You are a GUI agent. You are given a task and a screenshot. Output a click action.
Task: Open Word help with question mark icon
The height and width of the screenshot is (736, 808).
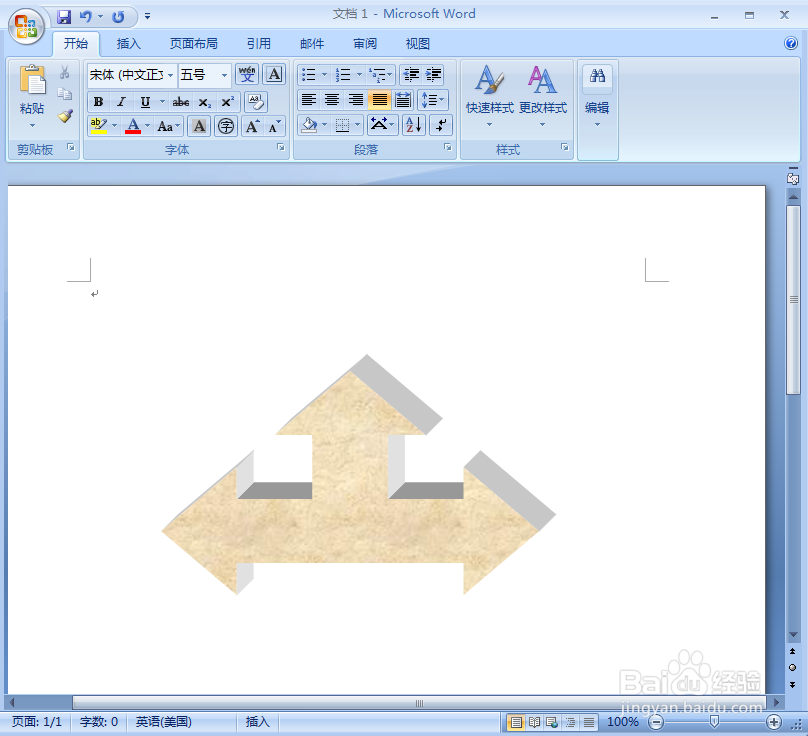790,43
